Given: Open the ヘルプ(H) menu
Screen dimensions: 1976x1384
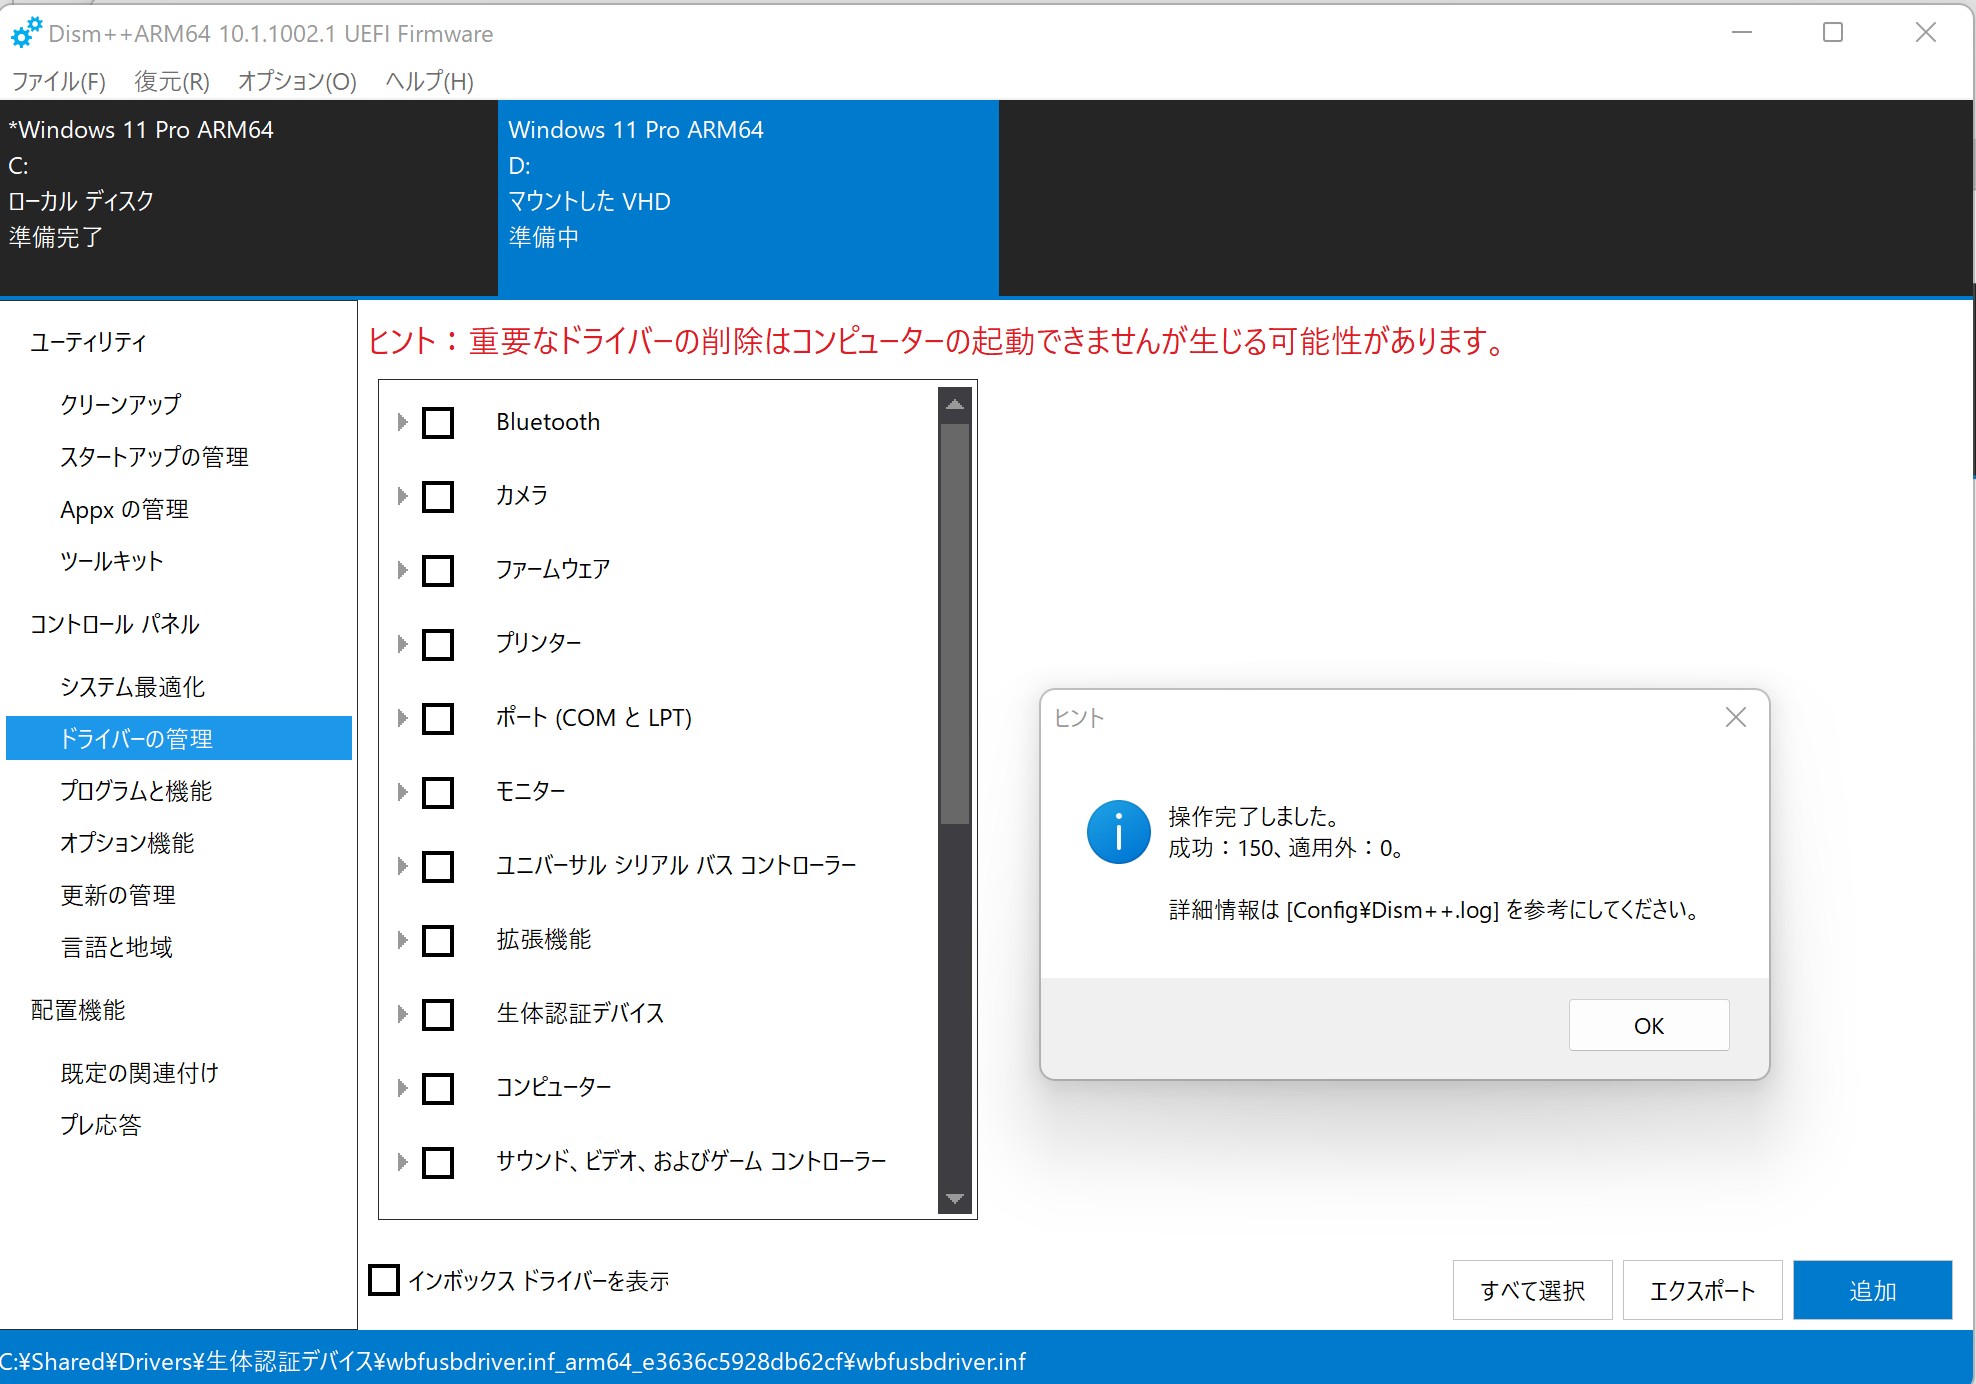Looking at the screenshot, I should [x=430, y=81].
